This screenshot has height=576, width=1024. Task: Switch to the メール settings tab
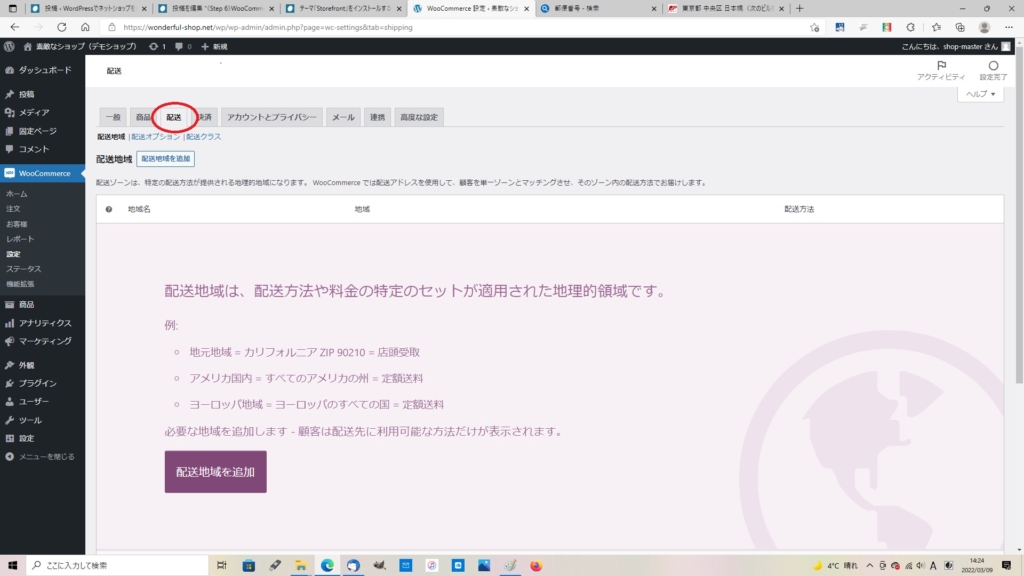[344, 117]
